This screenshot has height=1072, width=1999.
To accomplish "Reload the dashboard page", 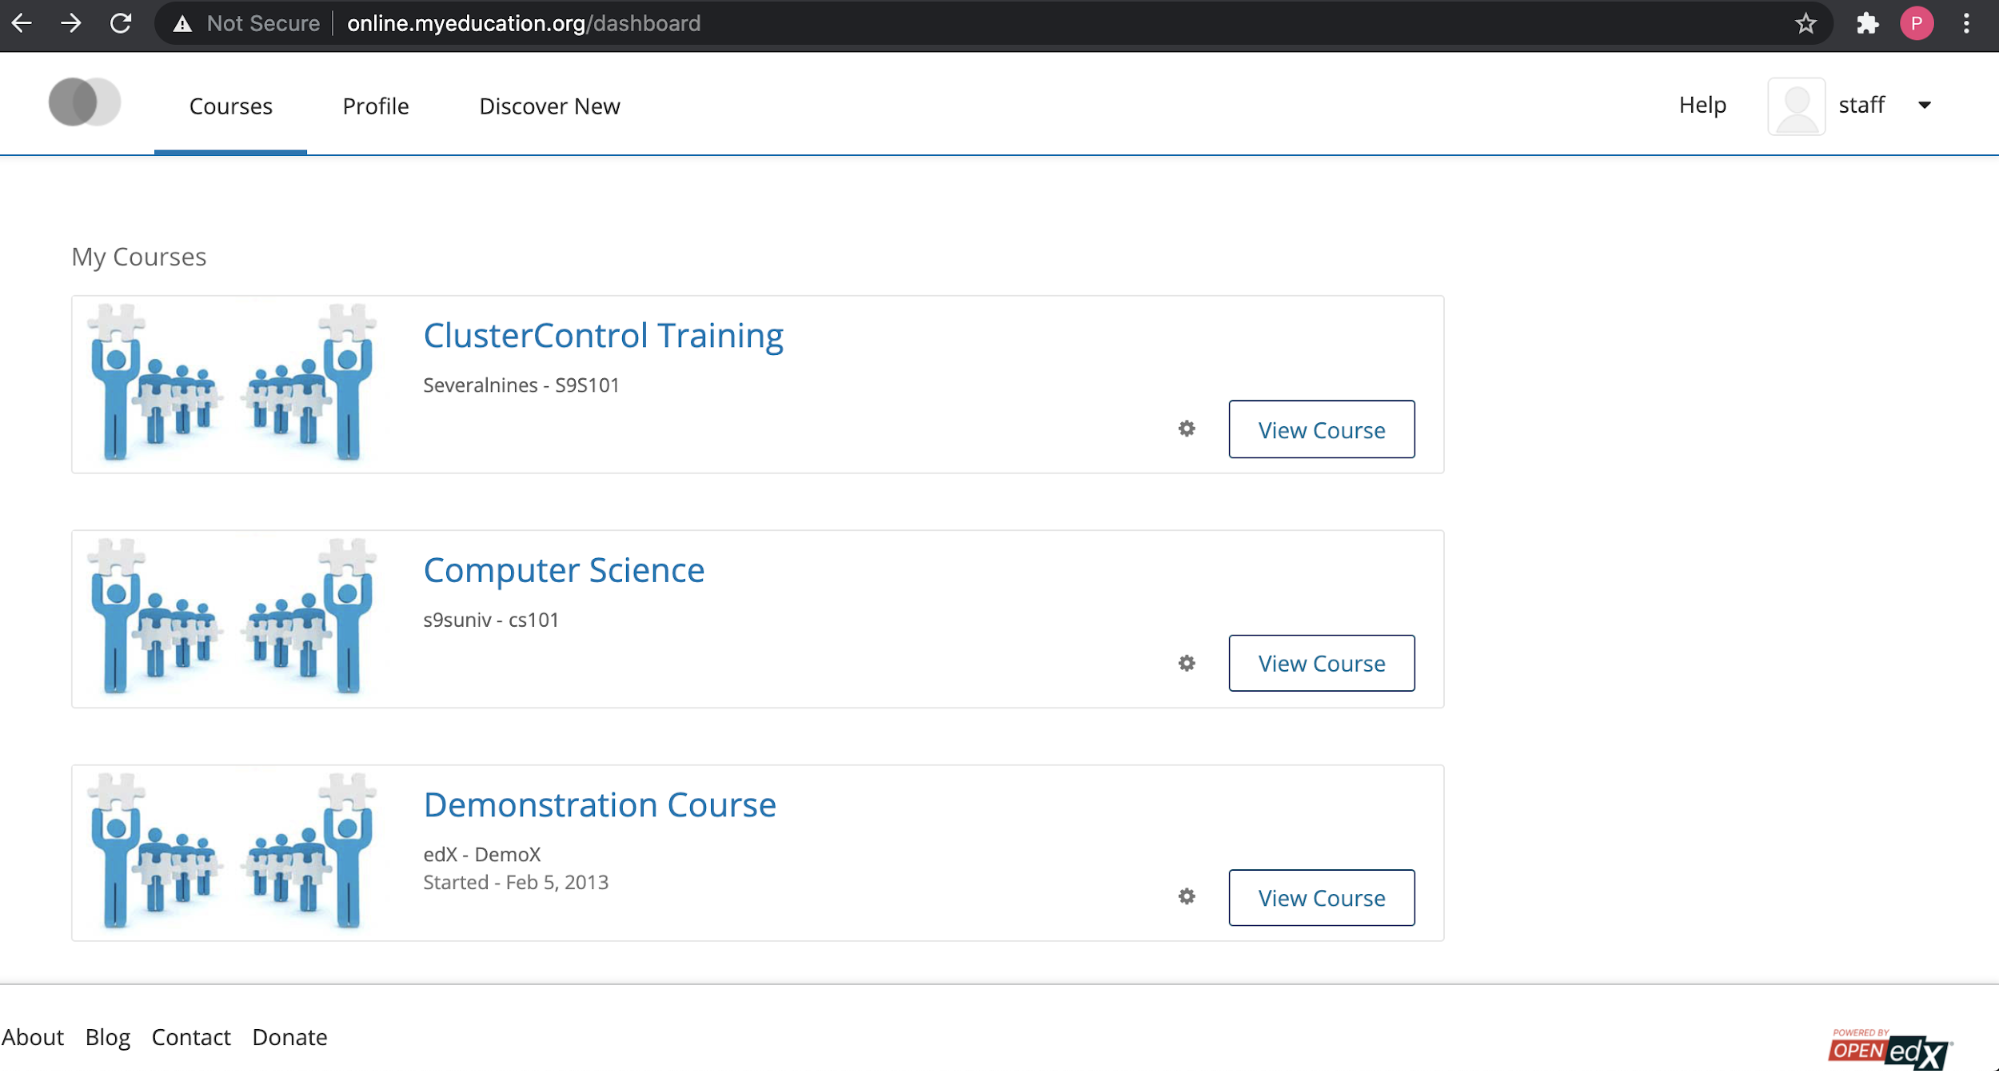I will pyautogui.click(x=121, y=23).
